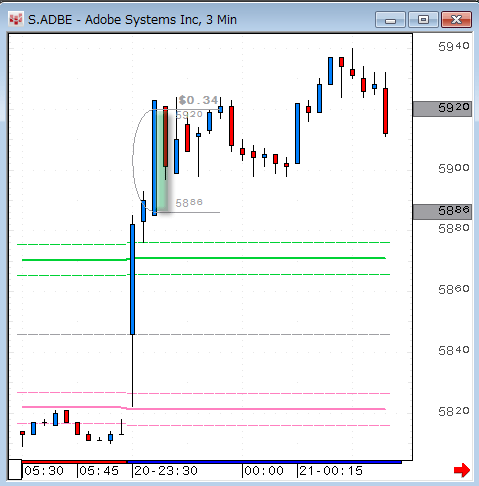Click the $0.34 measurement label

click(198, 100)
